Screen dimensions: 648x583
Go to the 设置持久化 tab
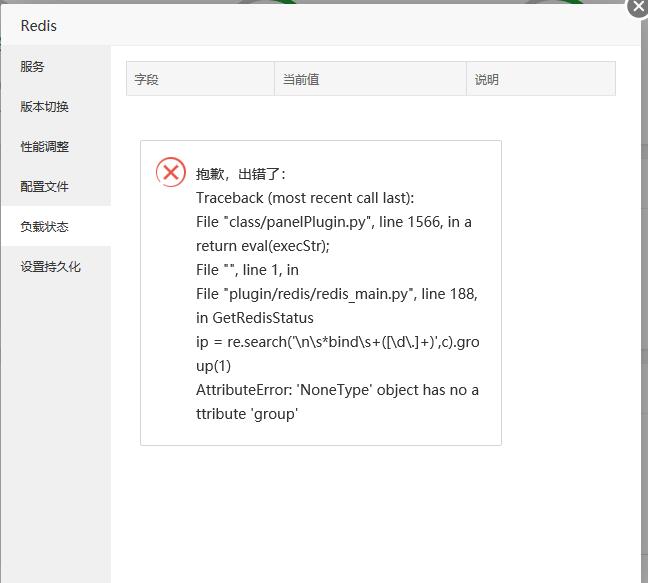click(56, 267)
